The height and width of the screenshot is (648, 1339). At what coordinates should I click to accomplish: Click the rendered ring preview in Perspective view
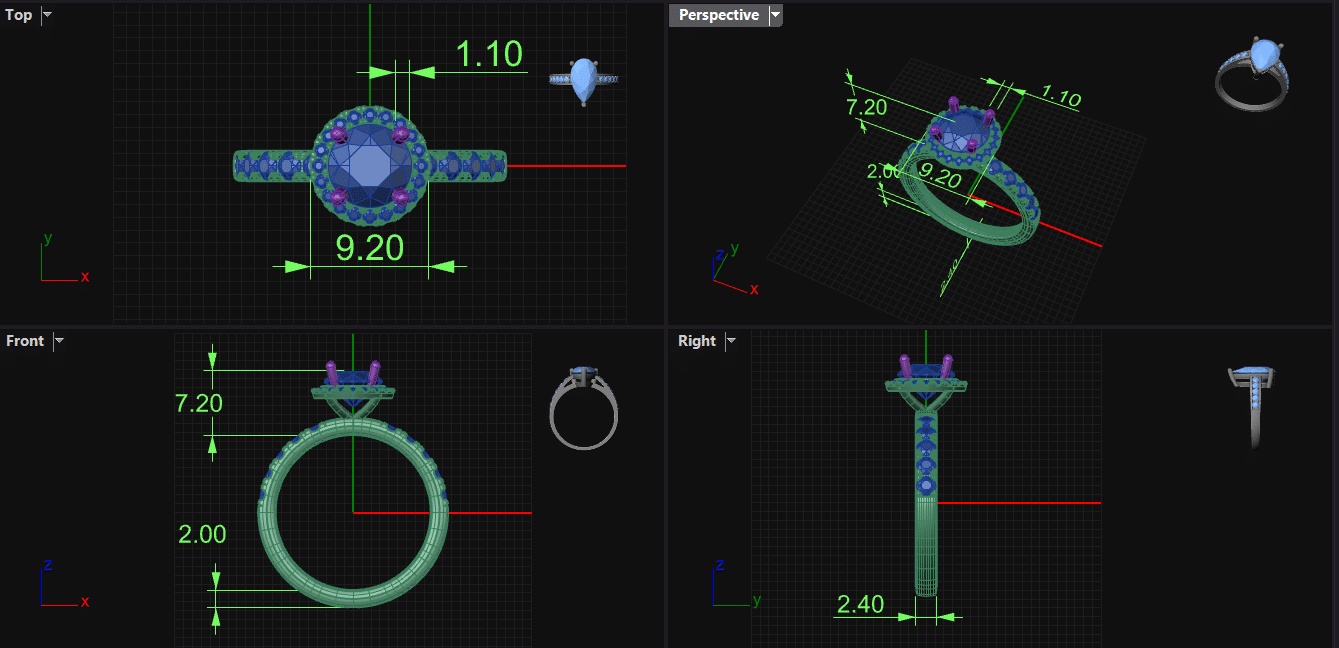click(1250, 76)
